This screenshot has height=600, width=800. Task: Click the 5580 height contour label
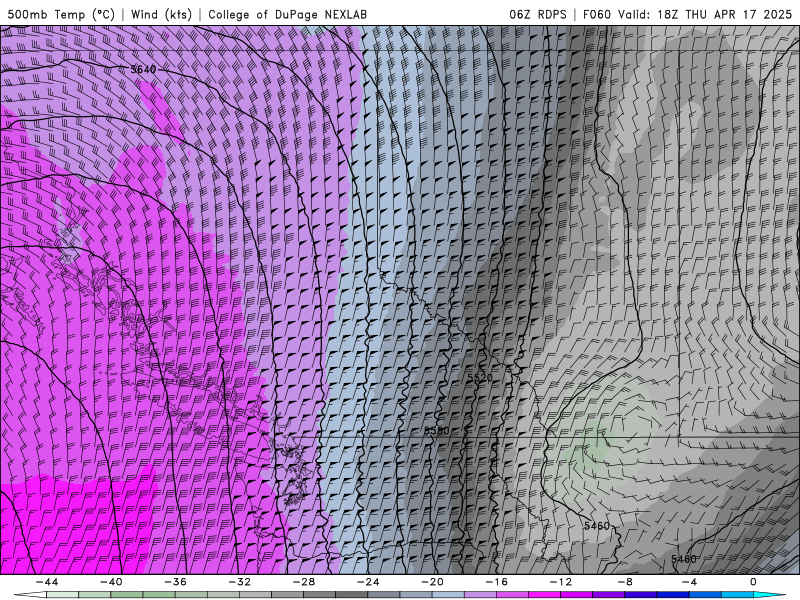pyautogui.click(x=437, y=431)
